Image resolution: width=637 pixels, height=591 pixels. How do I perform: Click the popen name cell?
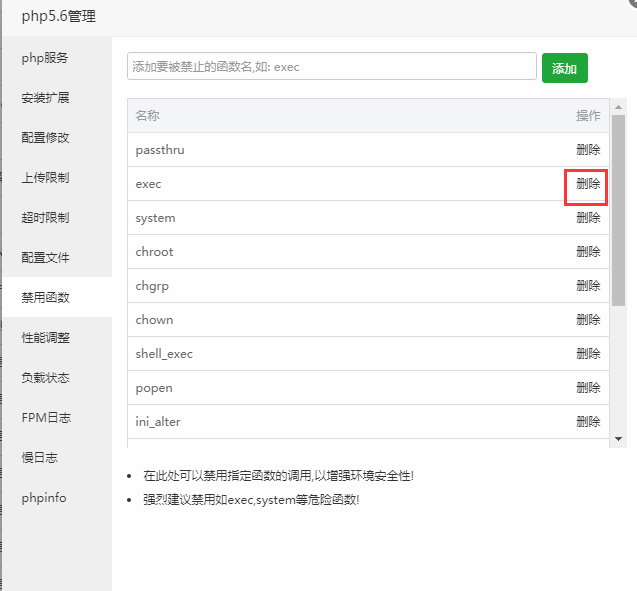pyautogui.click(x=154, y=389)
